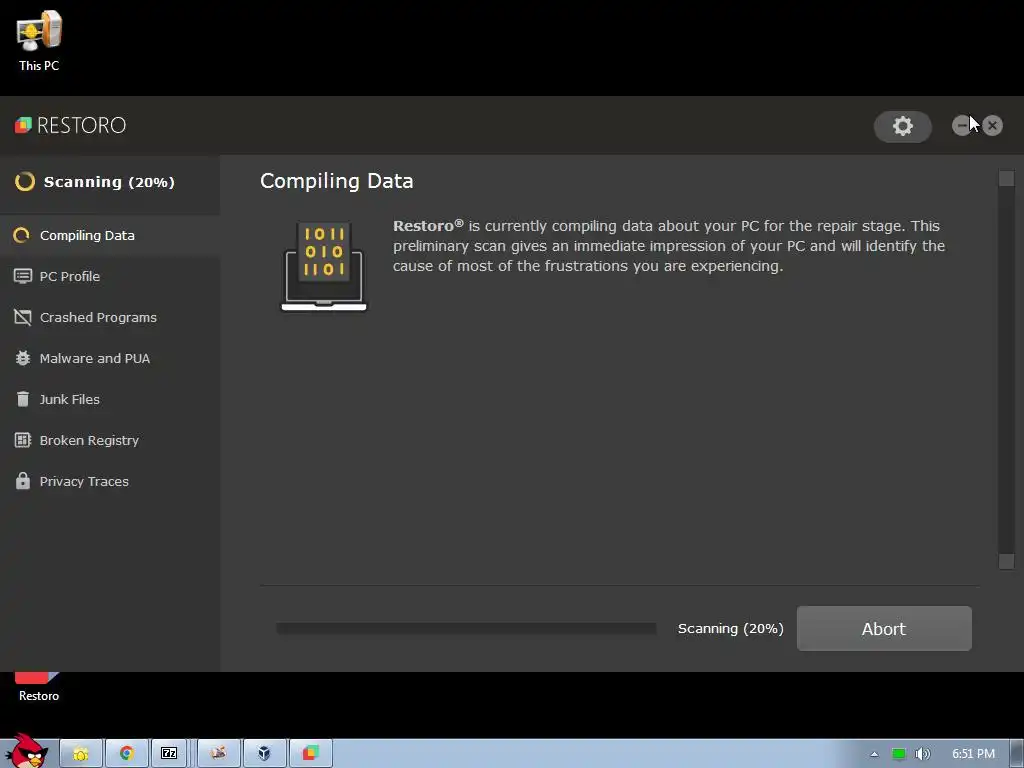The image size is (1024, 768).
Task: Select Compiling Data in the sidebar
Action: pos(110,235)
